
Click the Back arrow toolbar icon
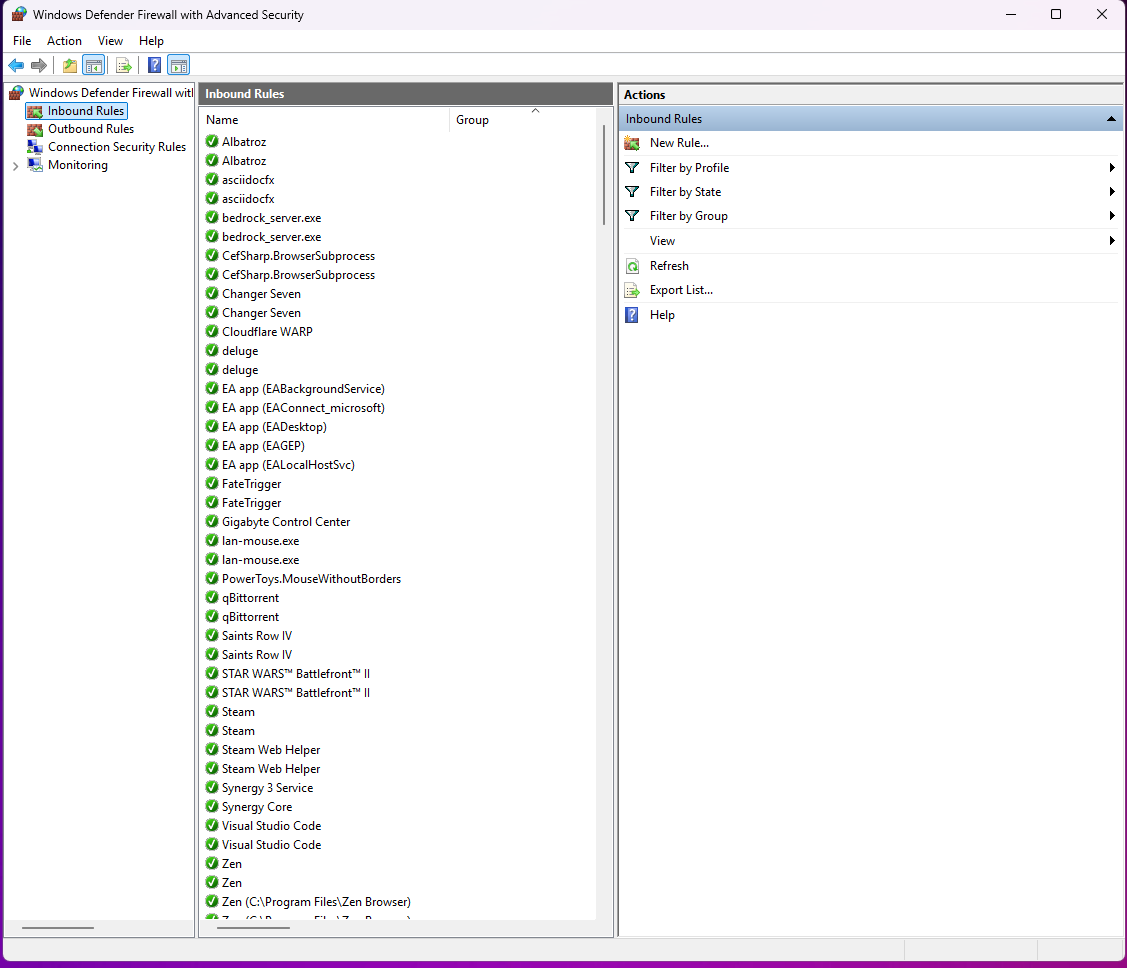[x=16, y=66]
